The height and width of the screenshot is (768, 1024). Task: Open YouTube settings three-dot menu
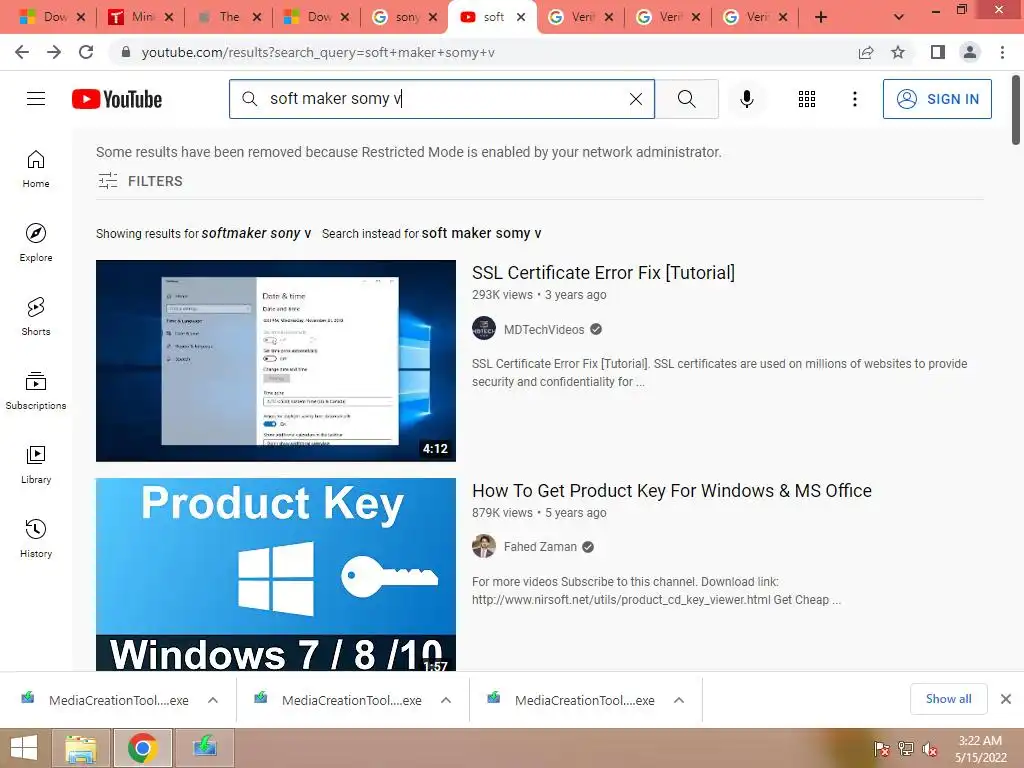(854, 99)
